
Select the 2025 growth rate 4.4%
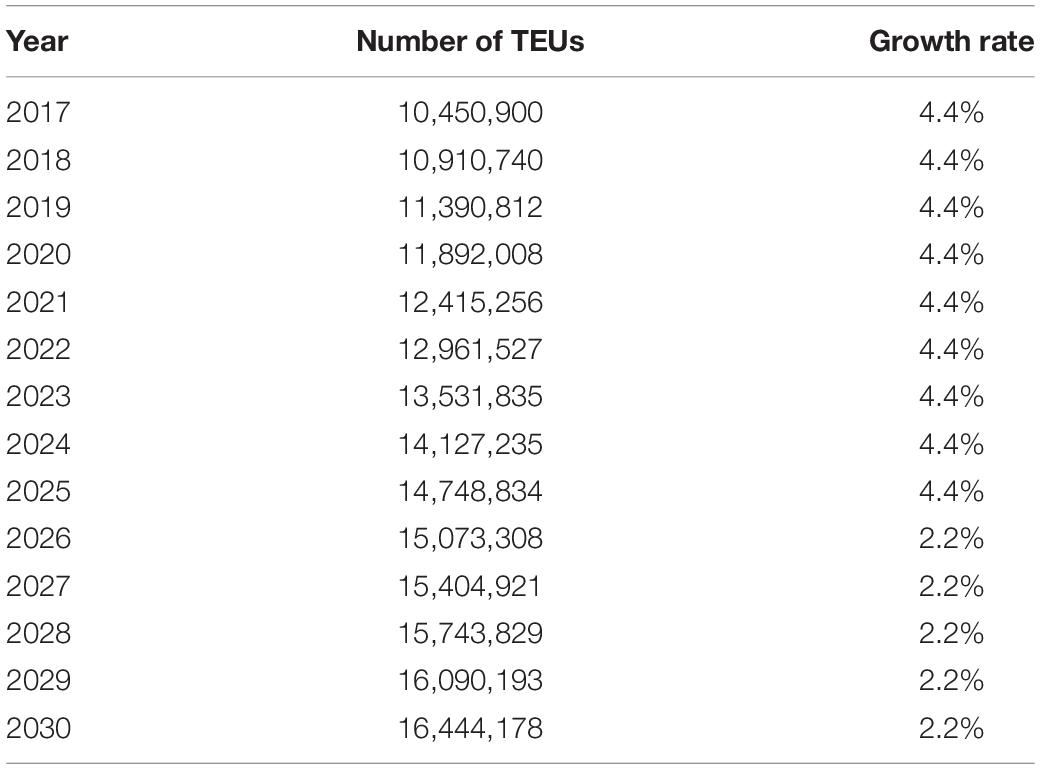click(951, 491)
